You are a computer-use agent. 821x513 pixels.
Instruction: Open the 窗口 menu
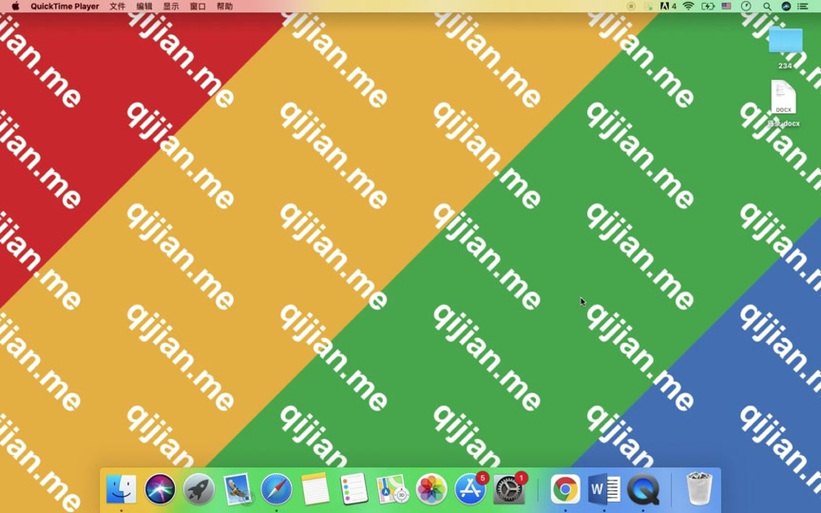pyautogui.click(x=197, y=6)
